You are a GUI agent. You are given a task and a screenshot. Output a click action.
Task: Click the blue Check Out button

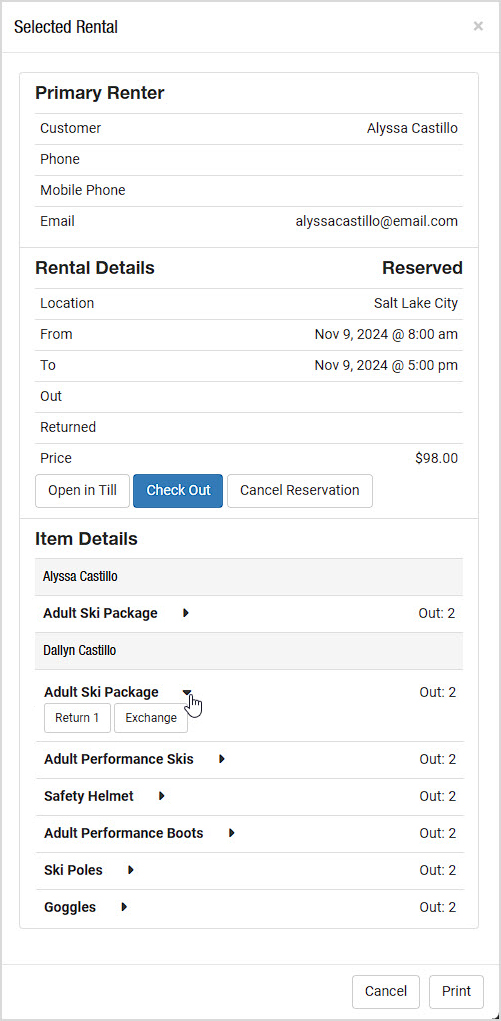click(x=178, y=490)
